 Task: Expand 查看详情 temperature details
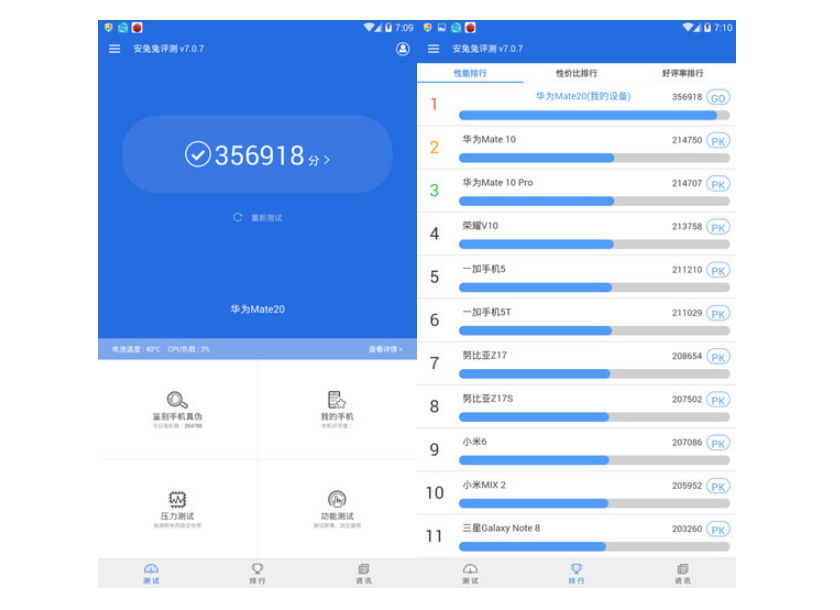coord(385,349)
